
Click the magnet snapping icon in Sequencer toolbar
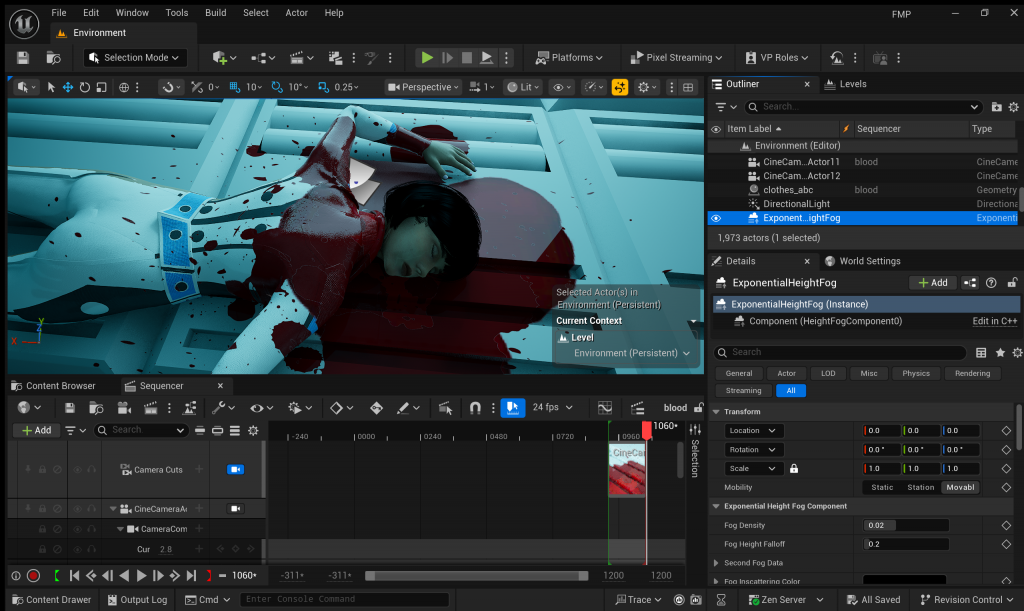click(475, 408)
